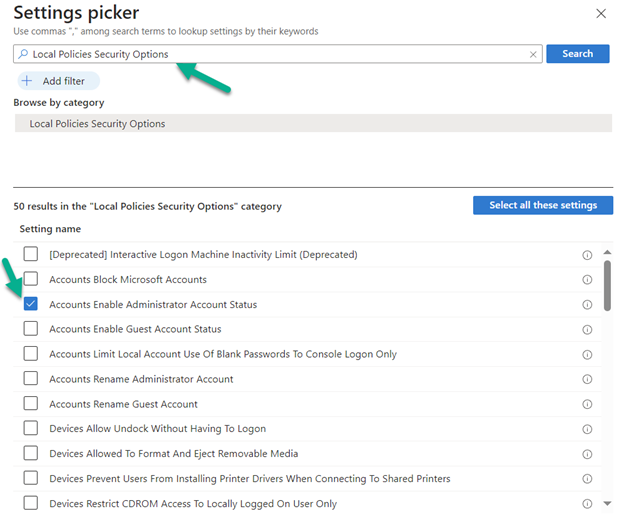This screenshot has height=529, width=624.
Task: Show info for Accounts Rename Guest Account
Action: [587, 404]
